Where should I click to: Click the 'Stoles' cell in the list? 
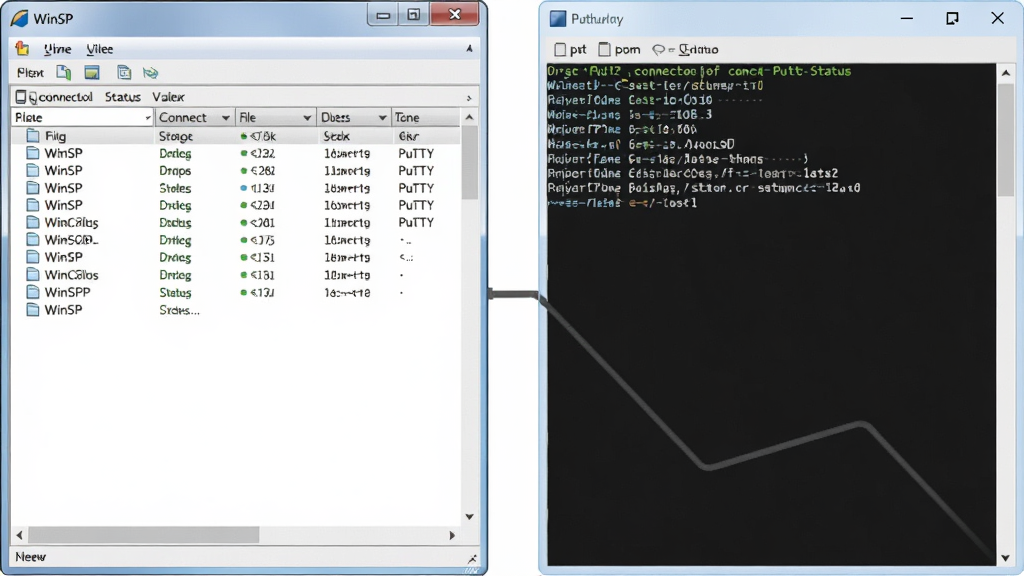coord(175,188)
